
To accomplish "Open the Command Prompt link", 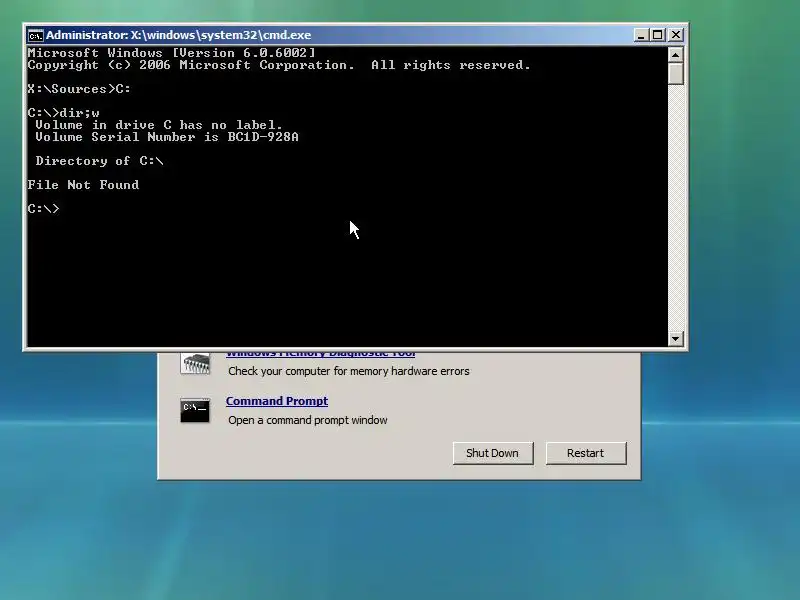I will tap(277, 401).
